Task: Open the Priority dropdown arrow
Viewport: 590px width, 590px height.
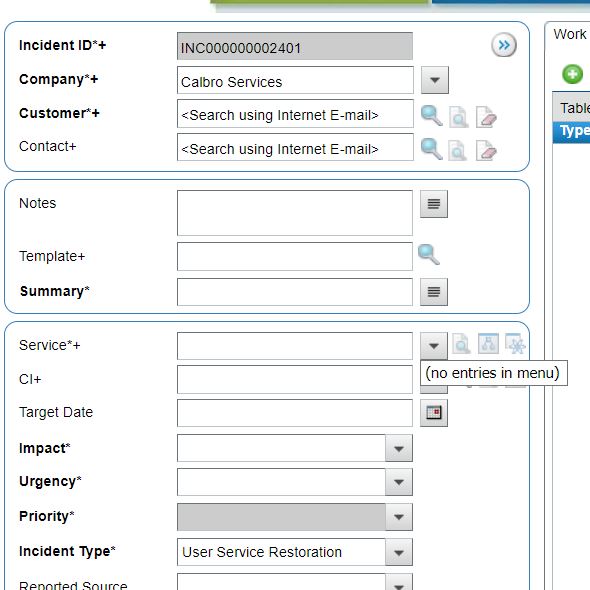Action: 399,517
